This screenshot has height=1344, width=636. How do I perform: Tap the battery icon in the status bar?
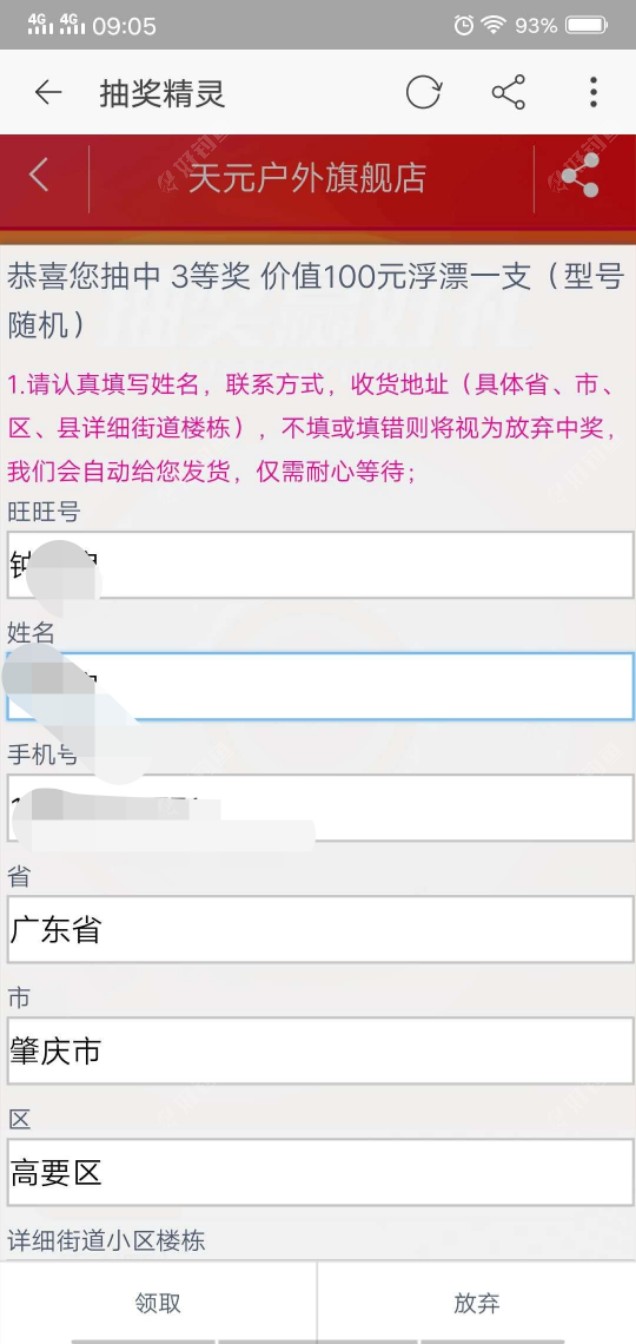pos(586,26)
